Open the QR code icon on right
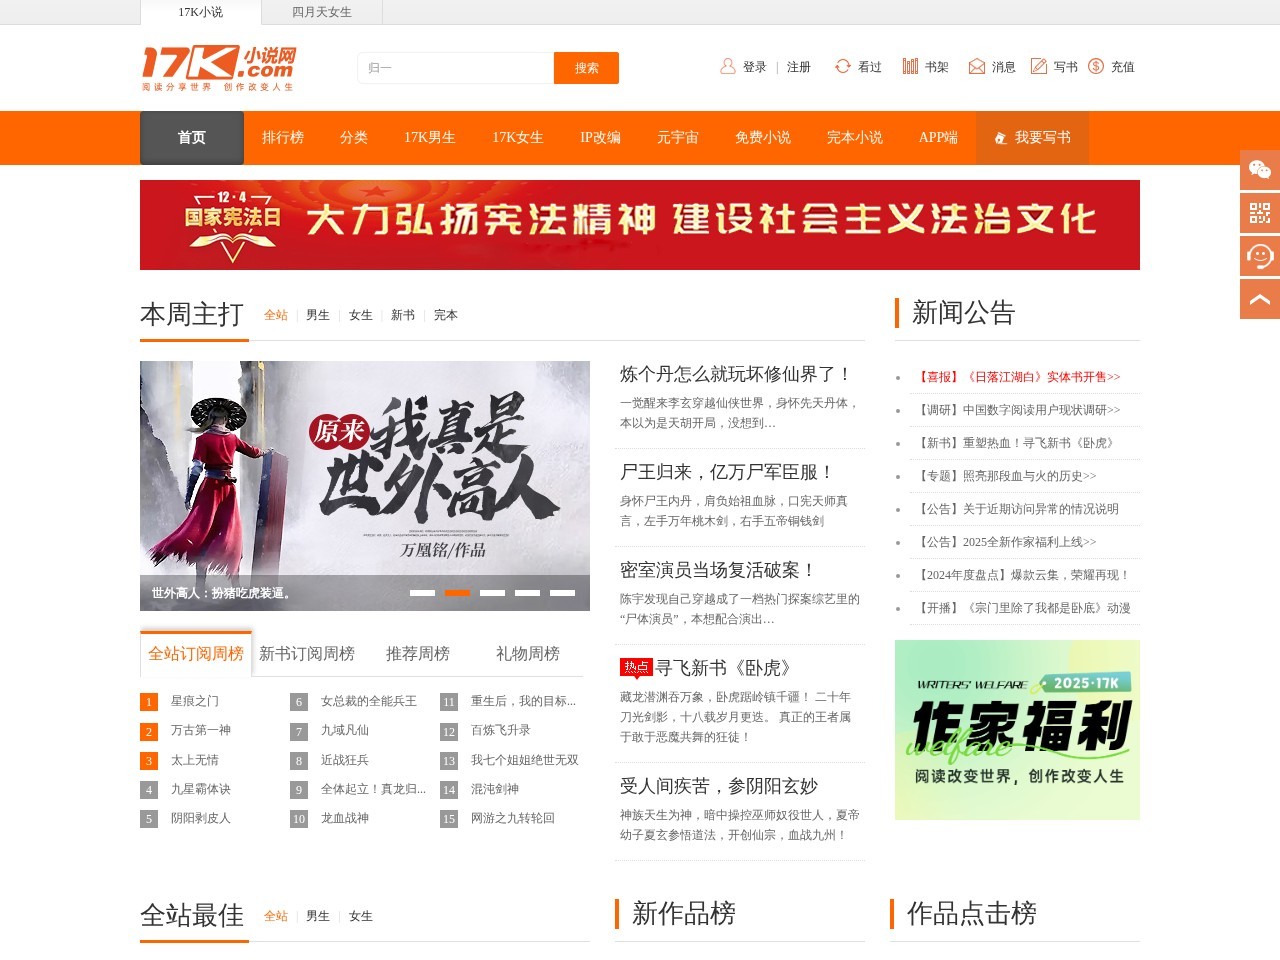 [1259, 213]
